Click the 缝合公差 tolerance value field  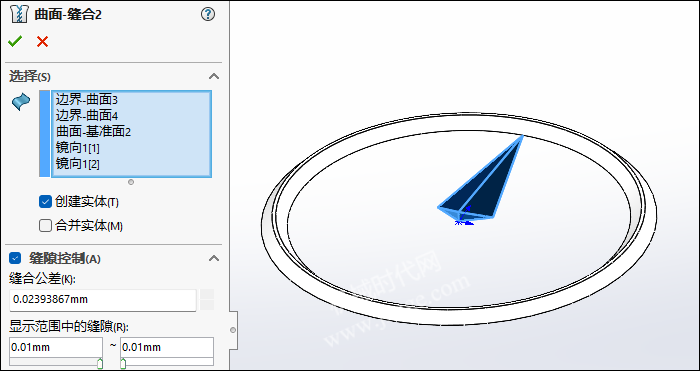click(x=103, y=300)
